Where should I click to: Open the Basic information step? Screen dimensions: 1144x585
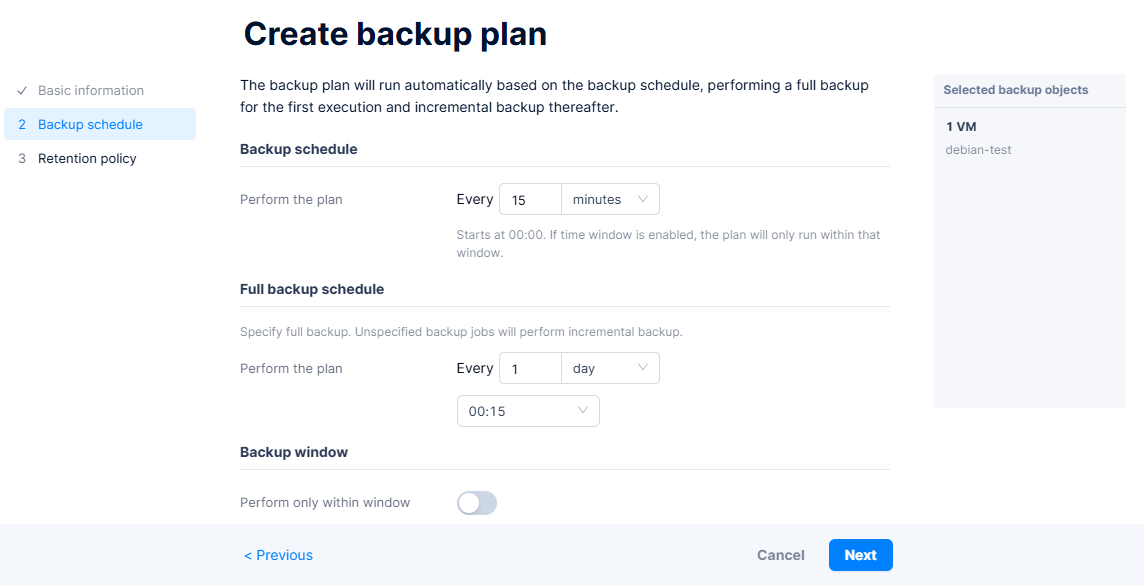[90, 90]
